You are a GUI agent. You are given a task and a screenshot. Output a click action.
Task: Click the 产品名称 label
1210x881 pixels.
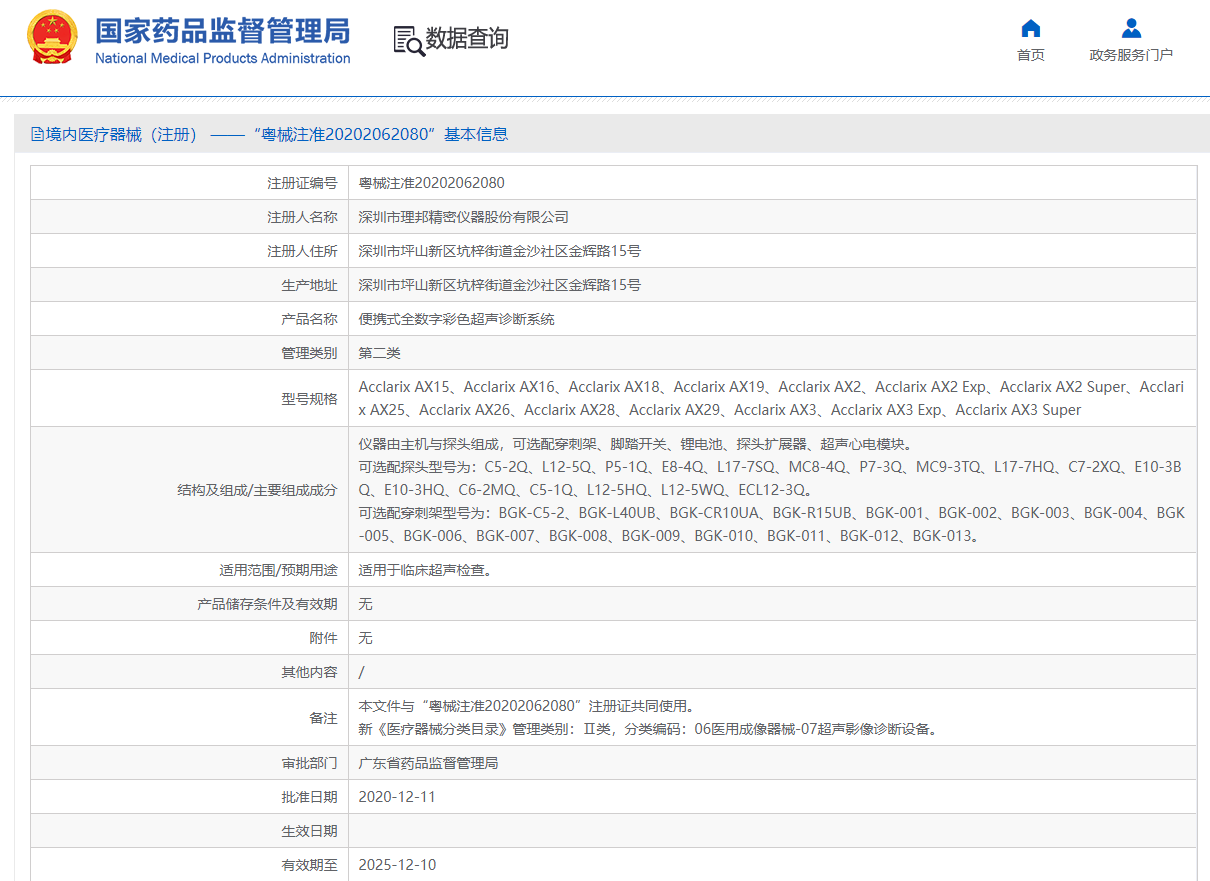coord(309,319)
